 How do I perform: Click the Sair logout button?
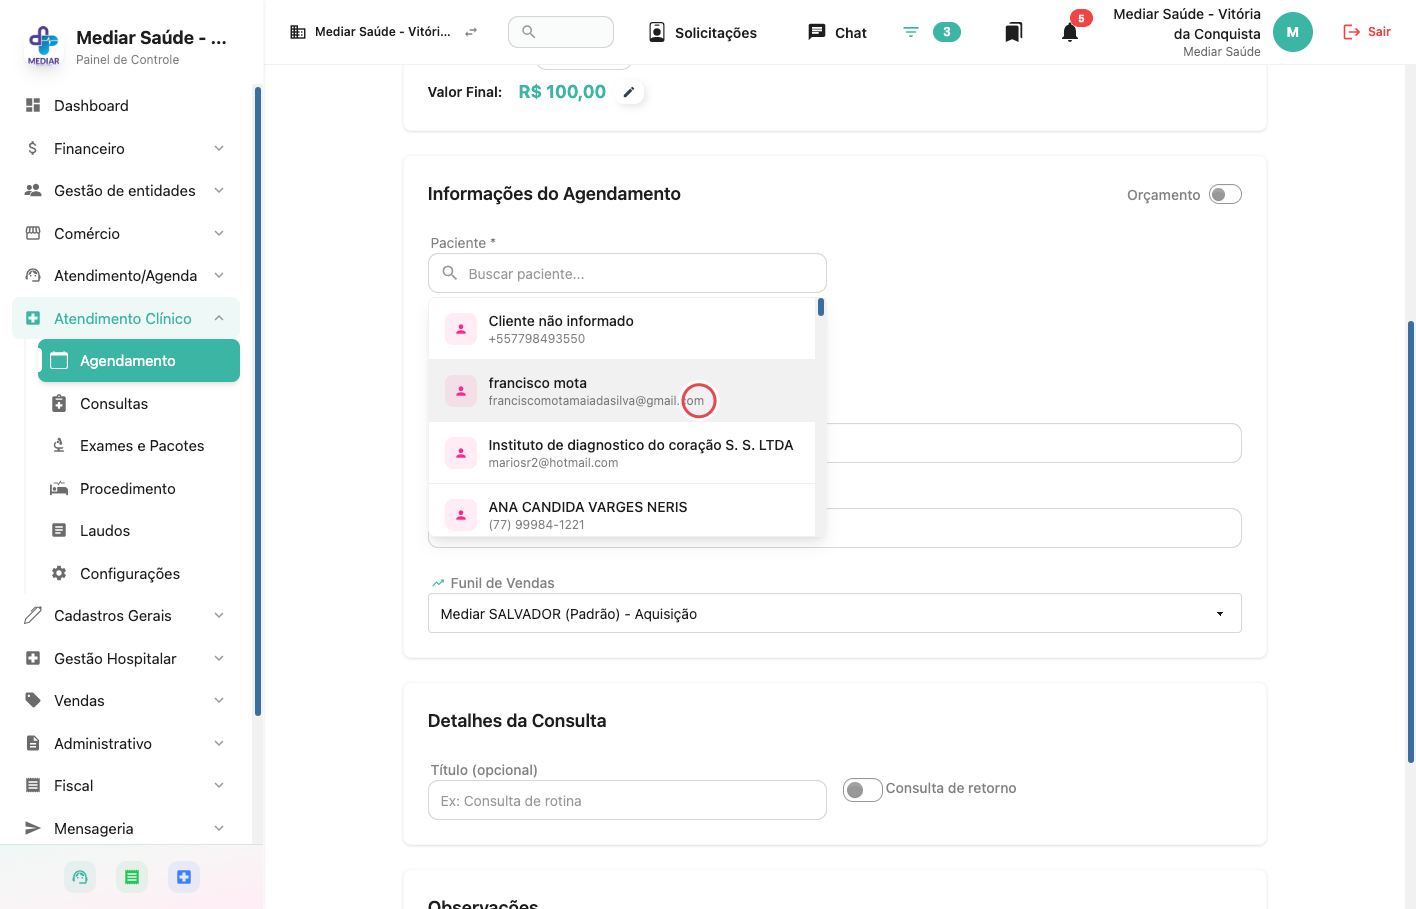pos(1366,32)
